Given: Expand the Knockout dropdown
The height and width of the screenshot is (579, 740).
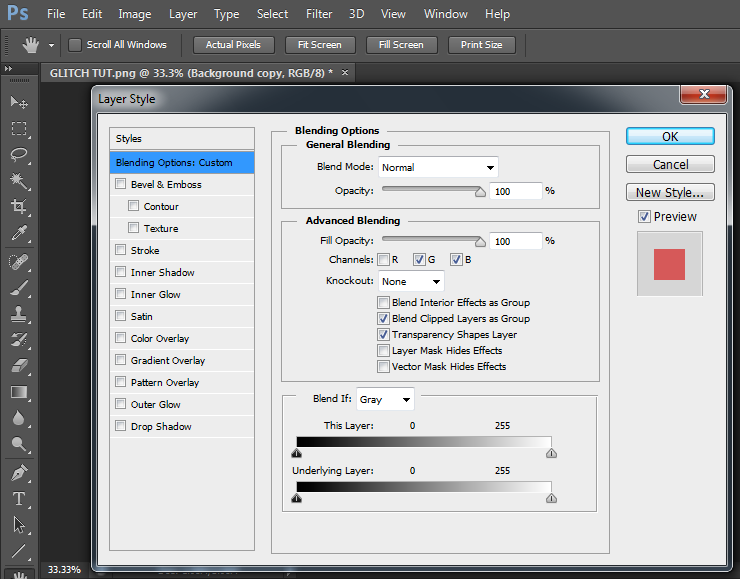Looking at the screenshot, I should [x=410, y=282].
